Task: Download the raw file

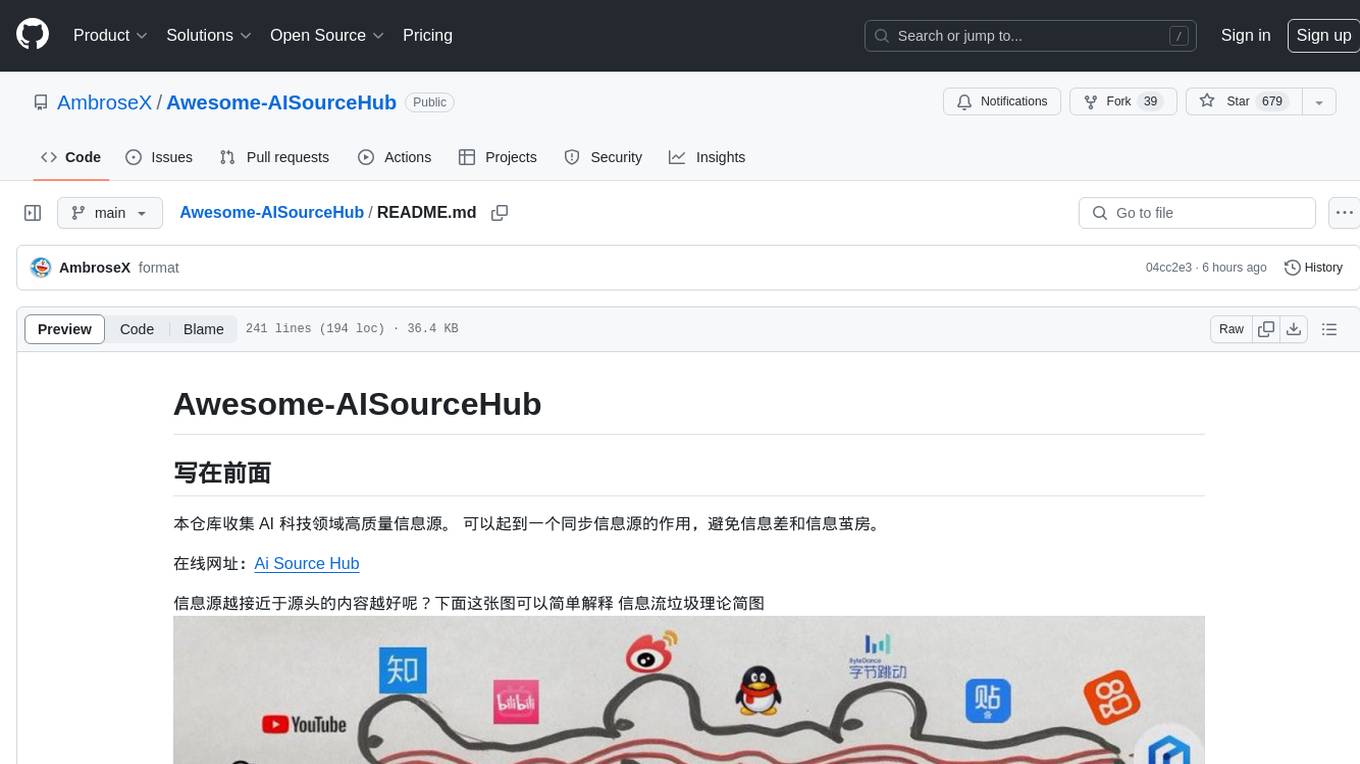Action: coord(1294,329)
